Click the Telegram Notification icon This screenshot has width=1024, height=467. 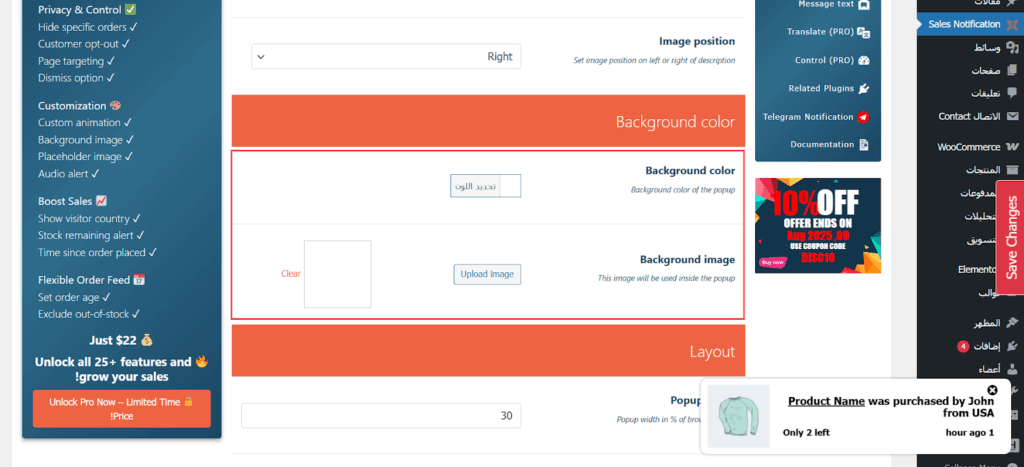(x=863, y=117)
